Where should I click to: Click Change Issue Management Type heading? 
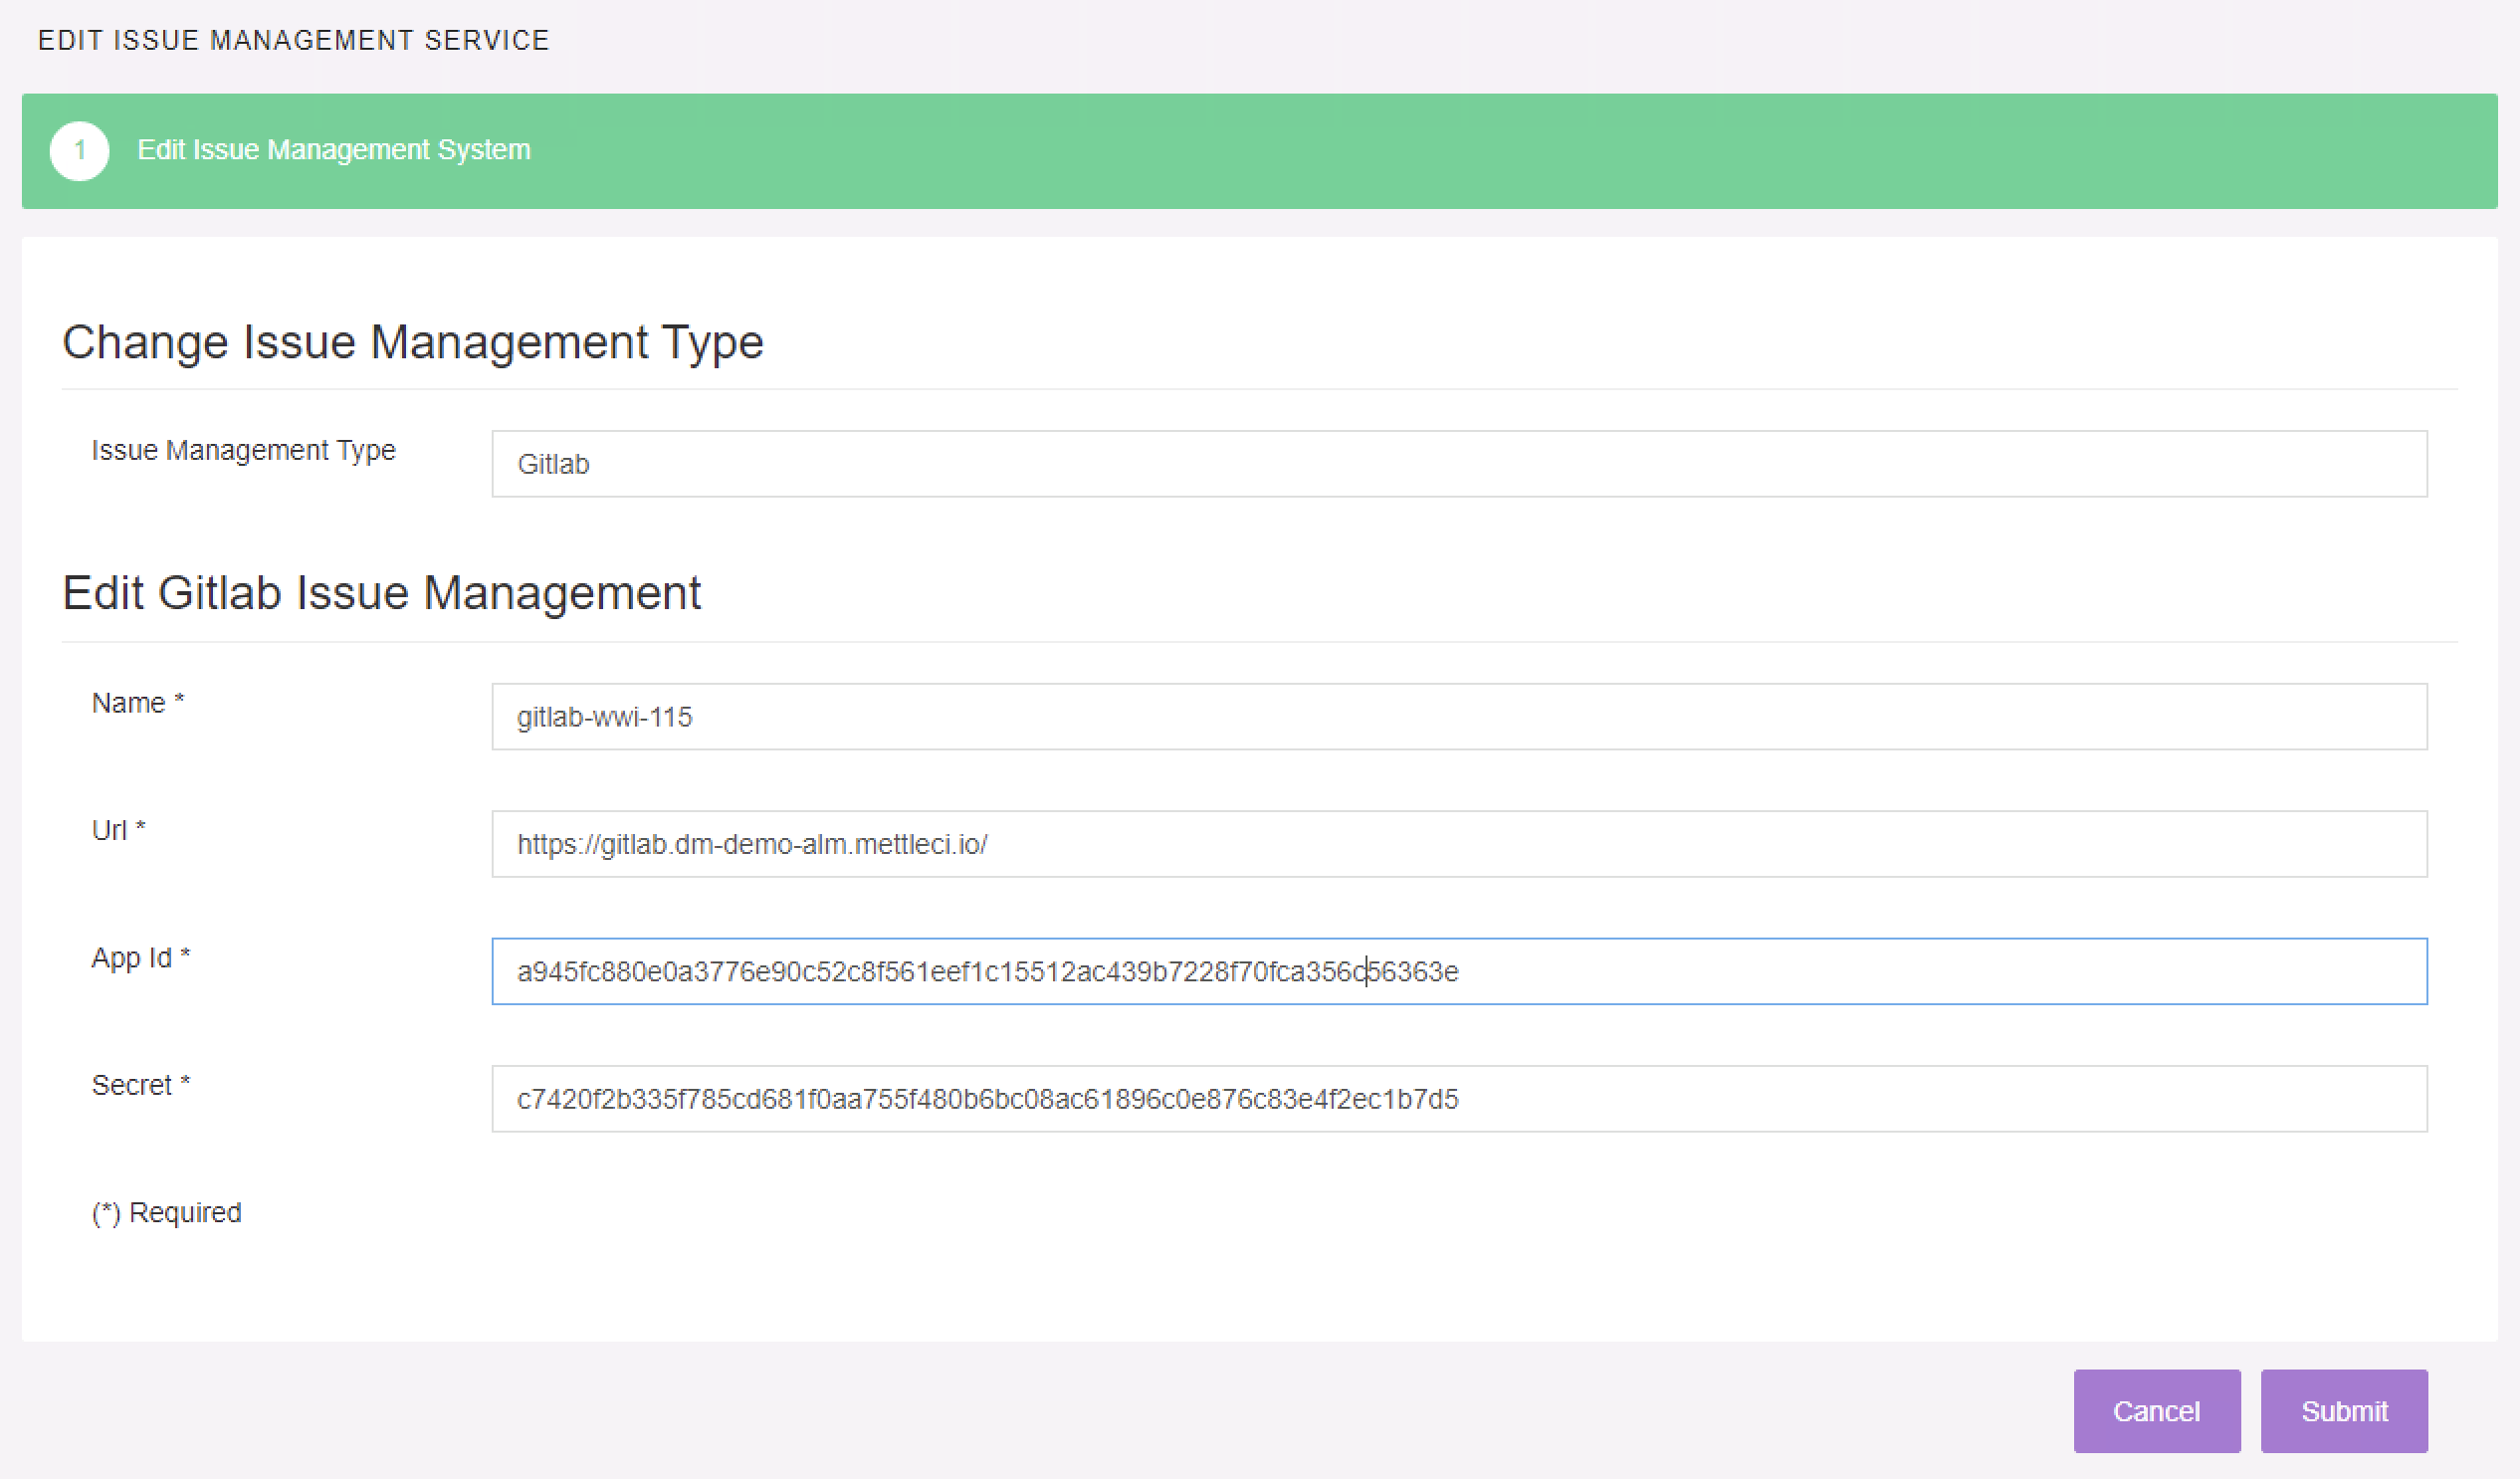coord(412,342)
